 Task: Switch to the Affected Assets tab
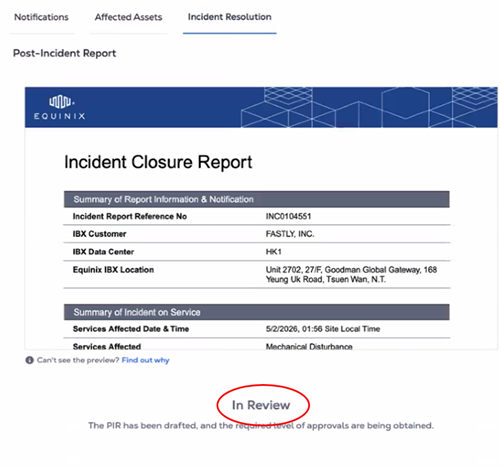click(128, 17)
